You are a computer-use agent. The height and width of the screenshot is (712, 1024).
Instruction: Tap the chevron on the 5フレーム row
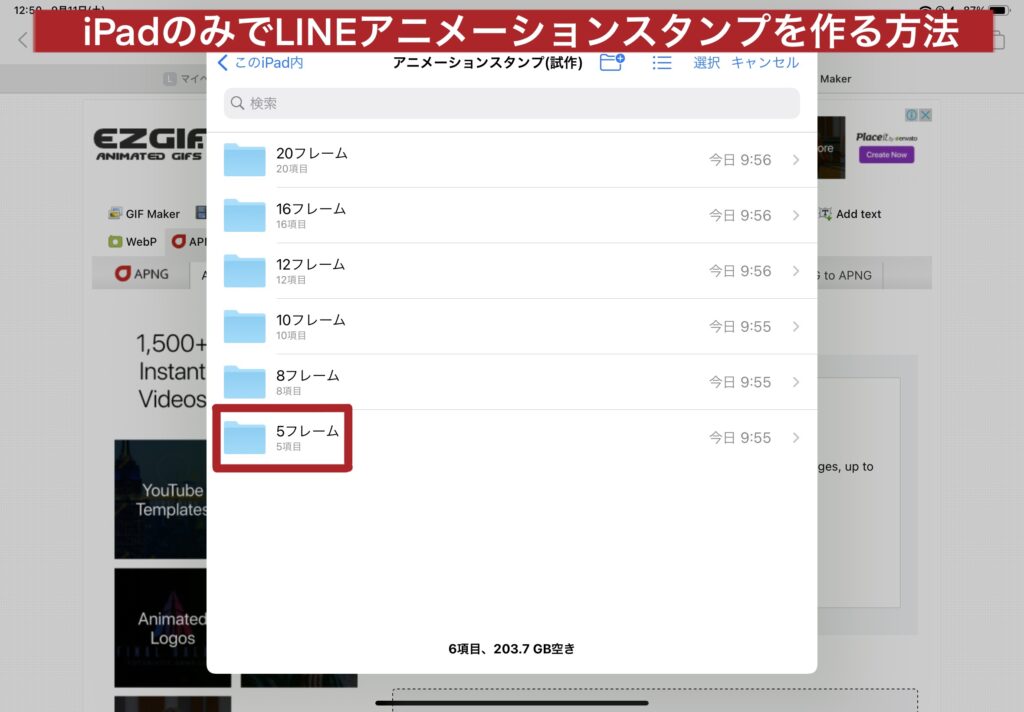point(795,438)
